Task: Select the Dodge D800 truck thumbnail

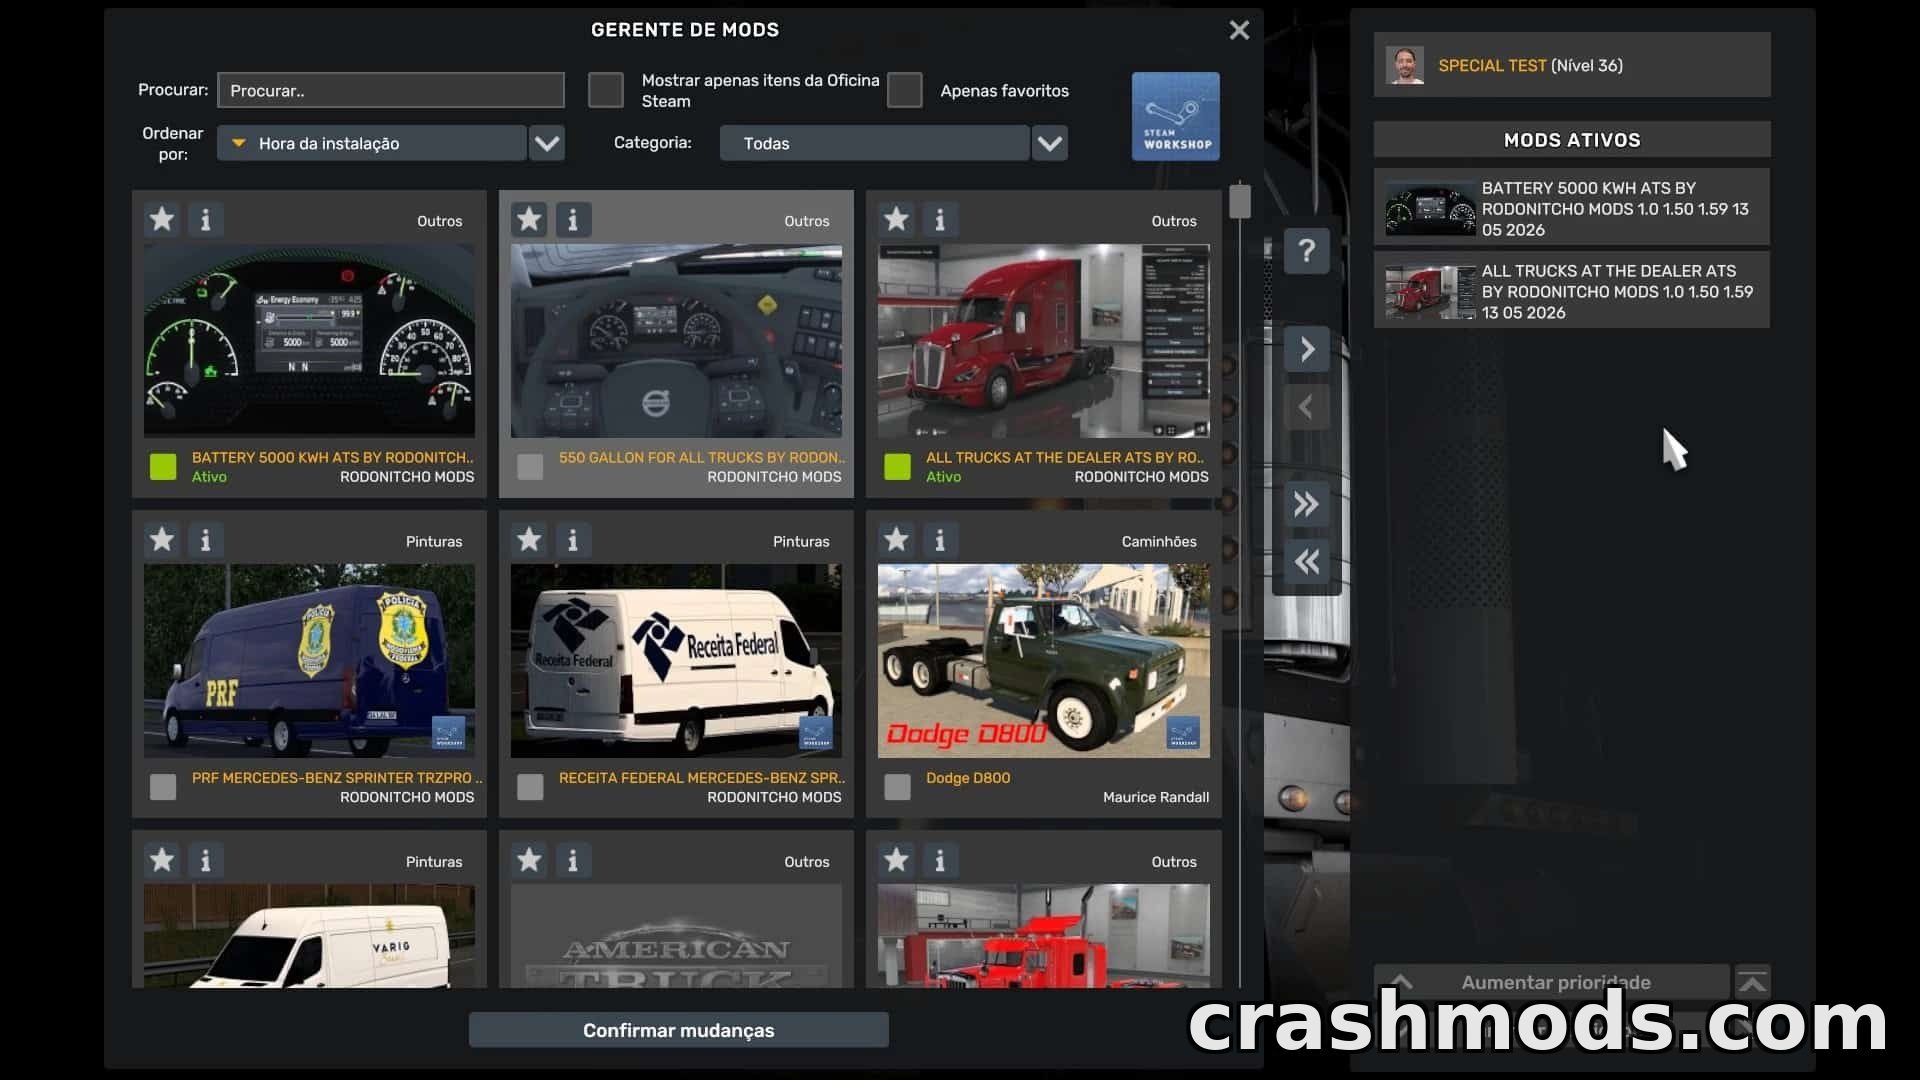Action: pos(1043,661)
